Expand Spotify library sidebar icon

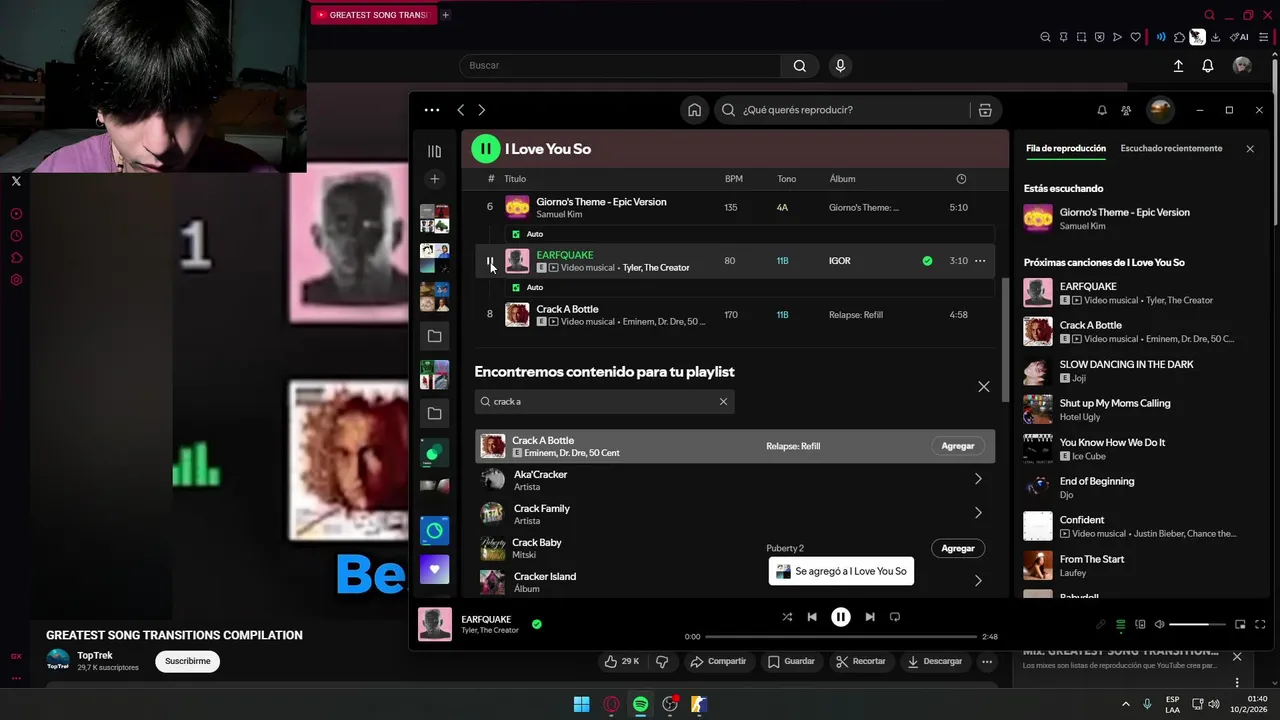[434, 151]
